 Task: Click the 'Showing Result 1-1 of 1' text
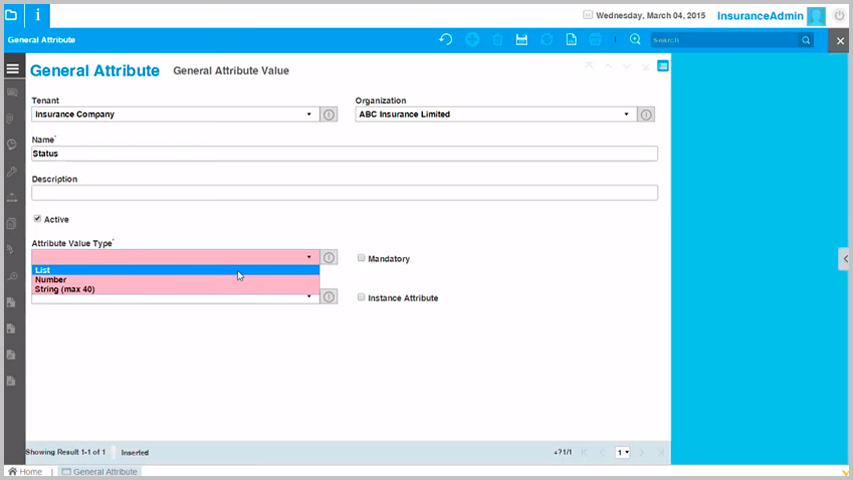pos(65,452)
